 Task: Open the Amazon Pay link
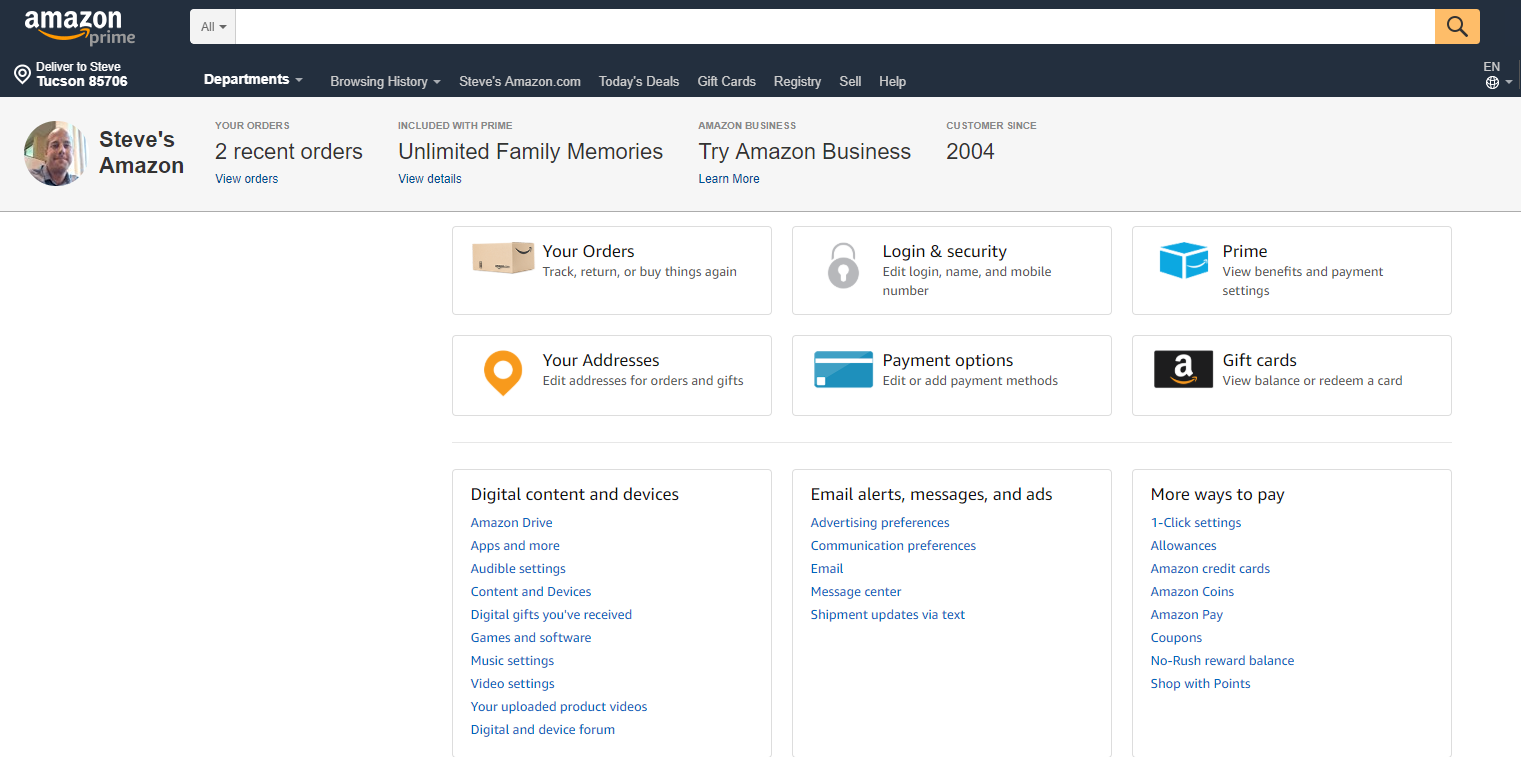pyautogui.click(x=1187, y=615)
